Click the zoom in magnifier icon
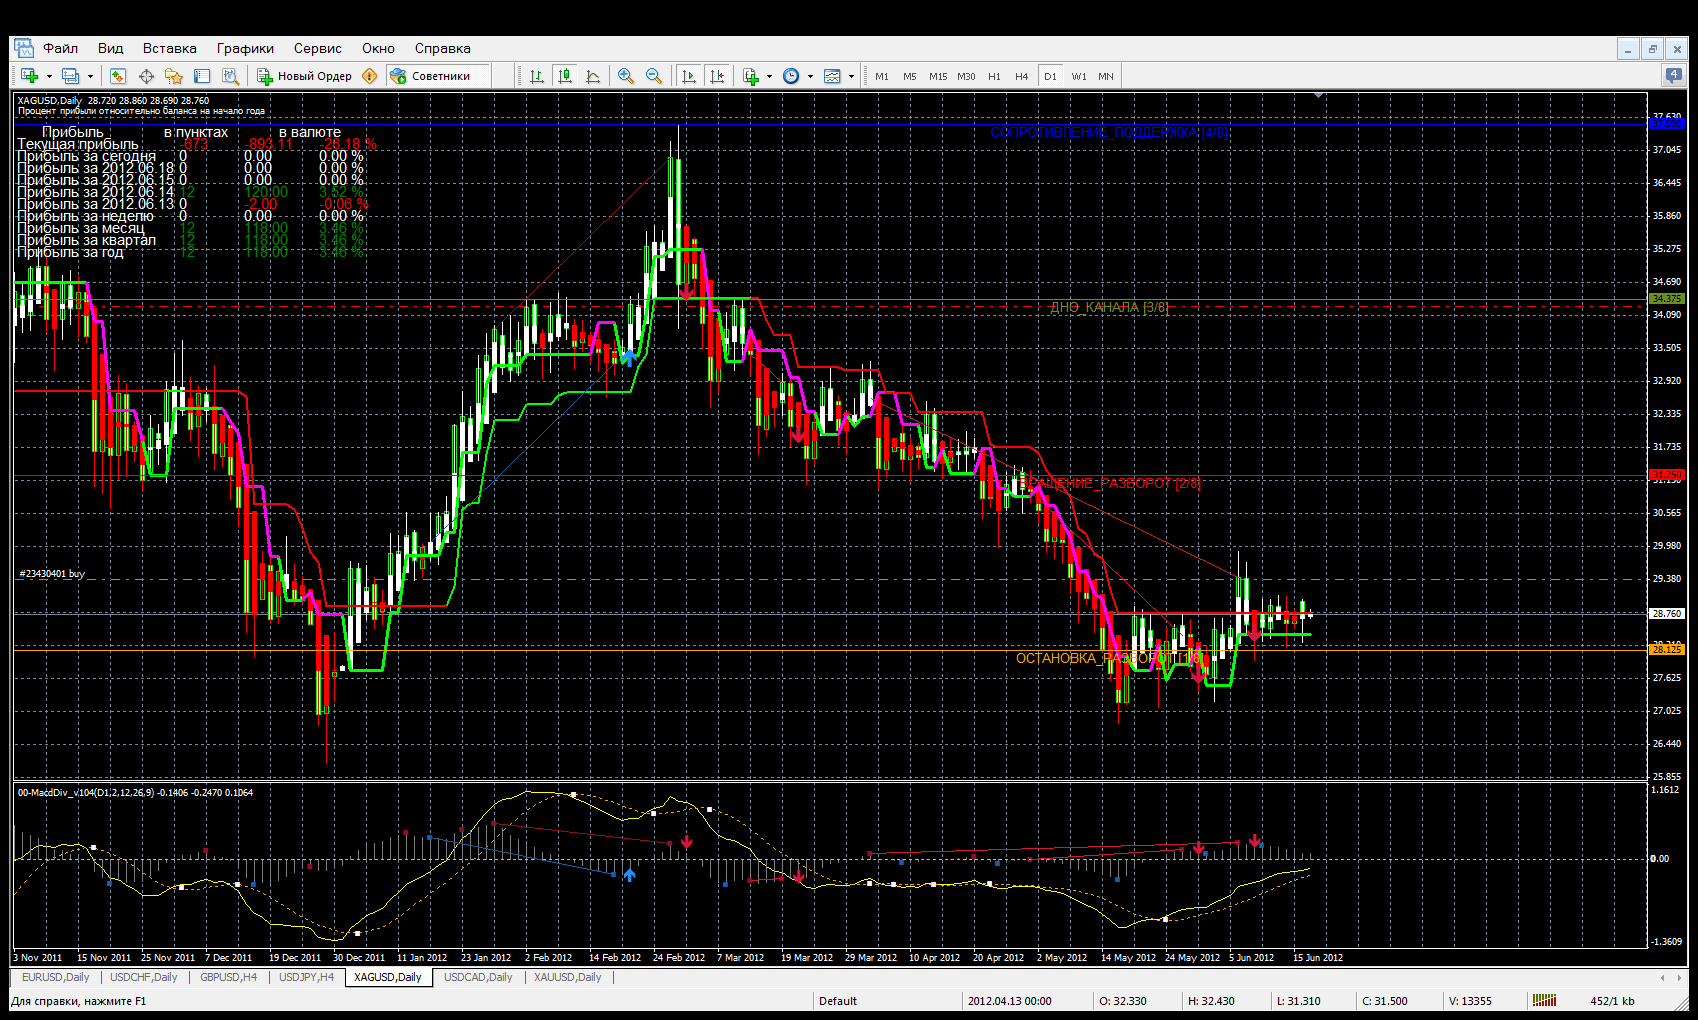 coord(626,76)
